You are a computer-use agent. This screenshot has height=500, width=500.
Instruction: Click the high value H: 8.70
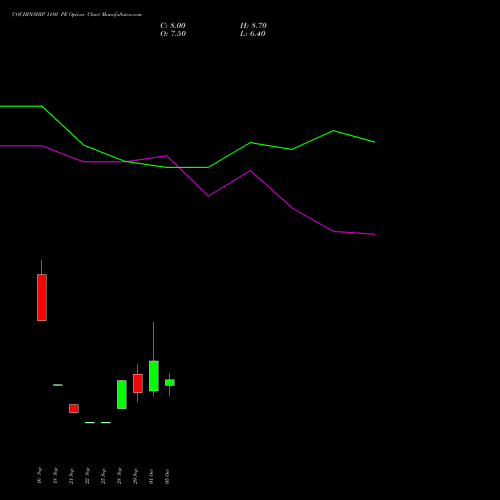(253, 26)
